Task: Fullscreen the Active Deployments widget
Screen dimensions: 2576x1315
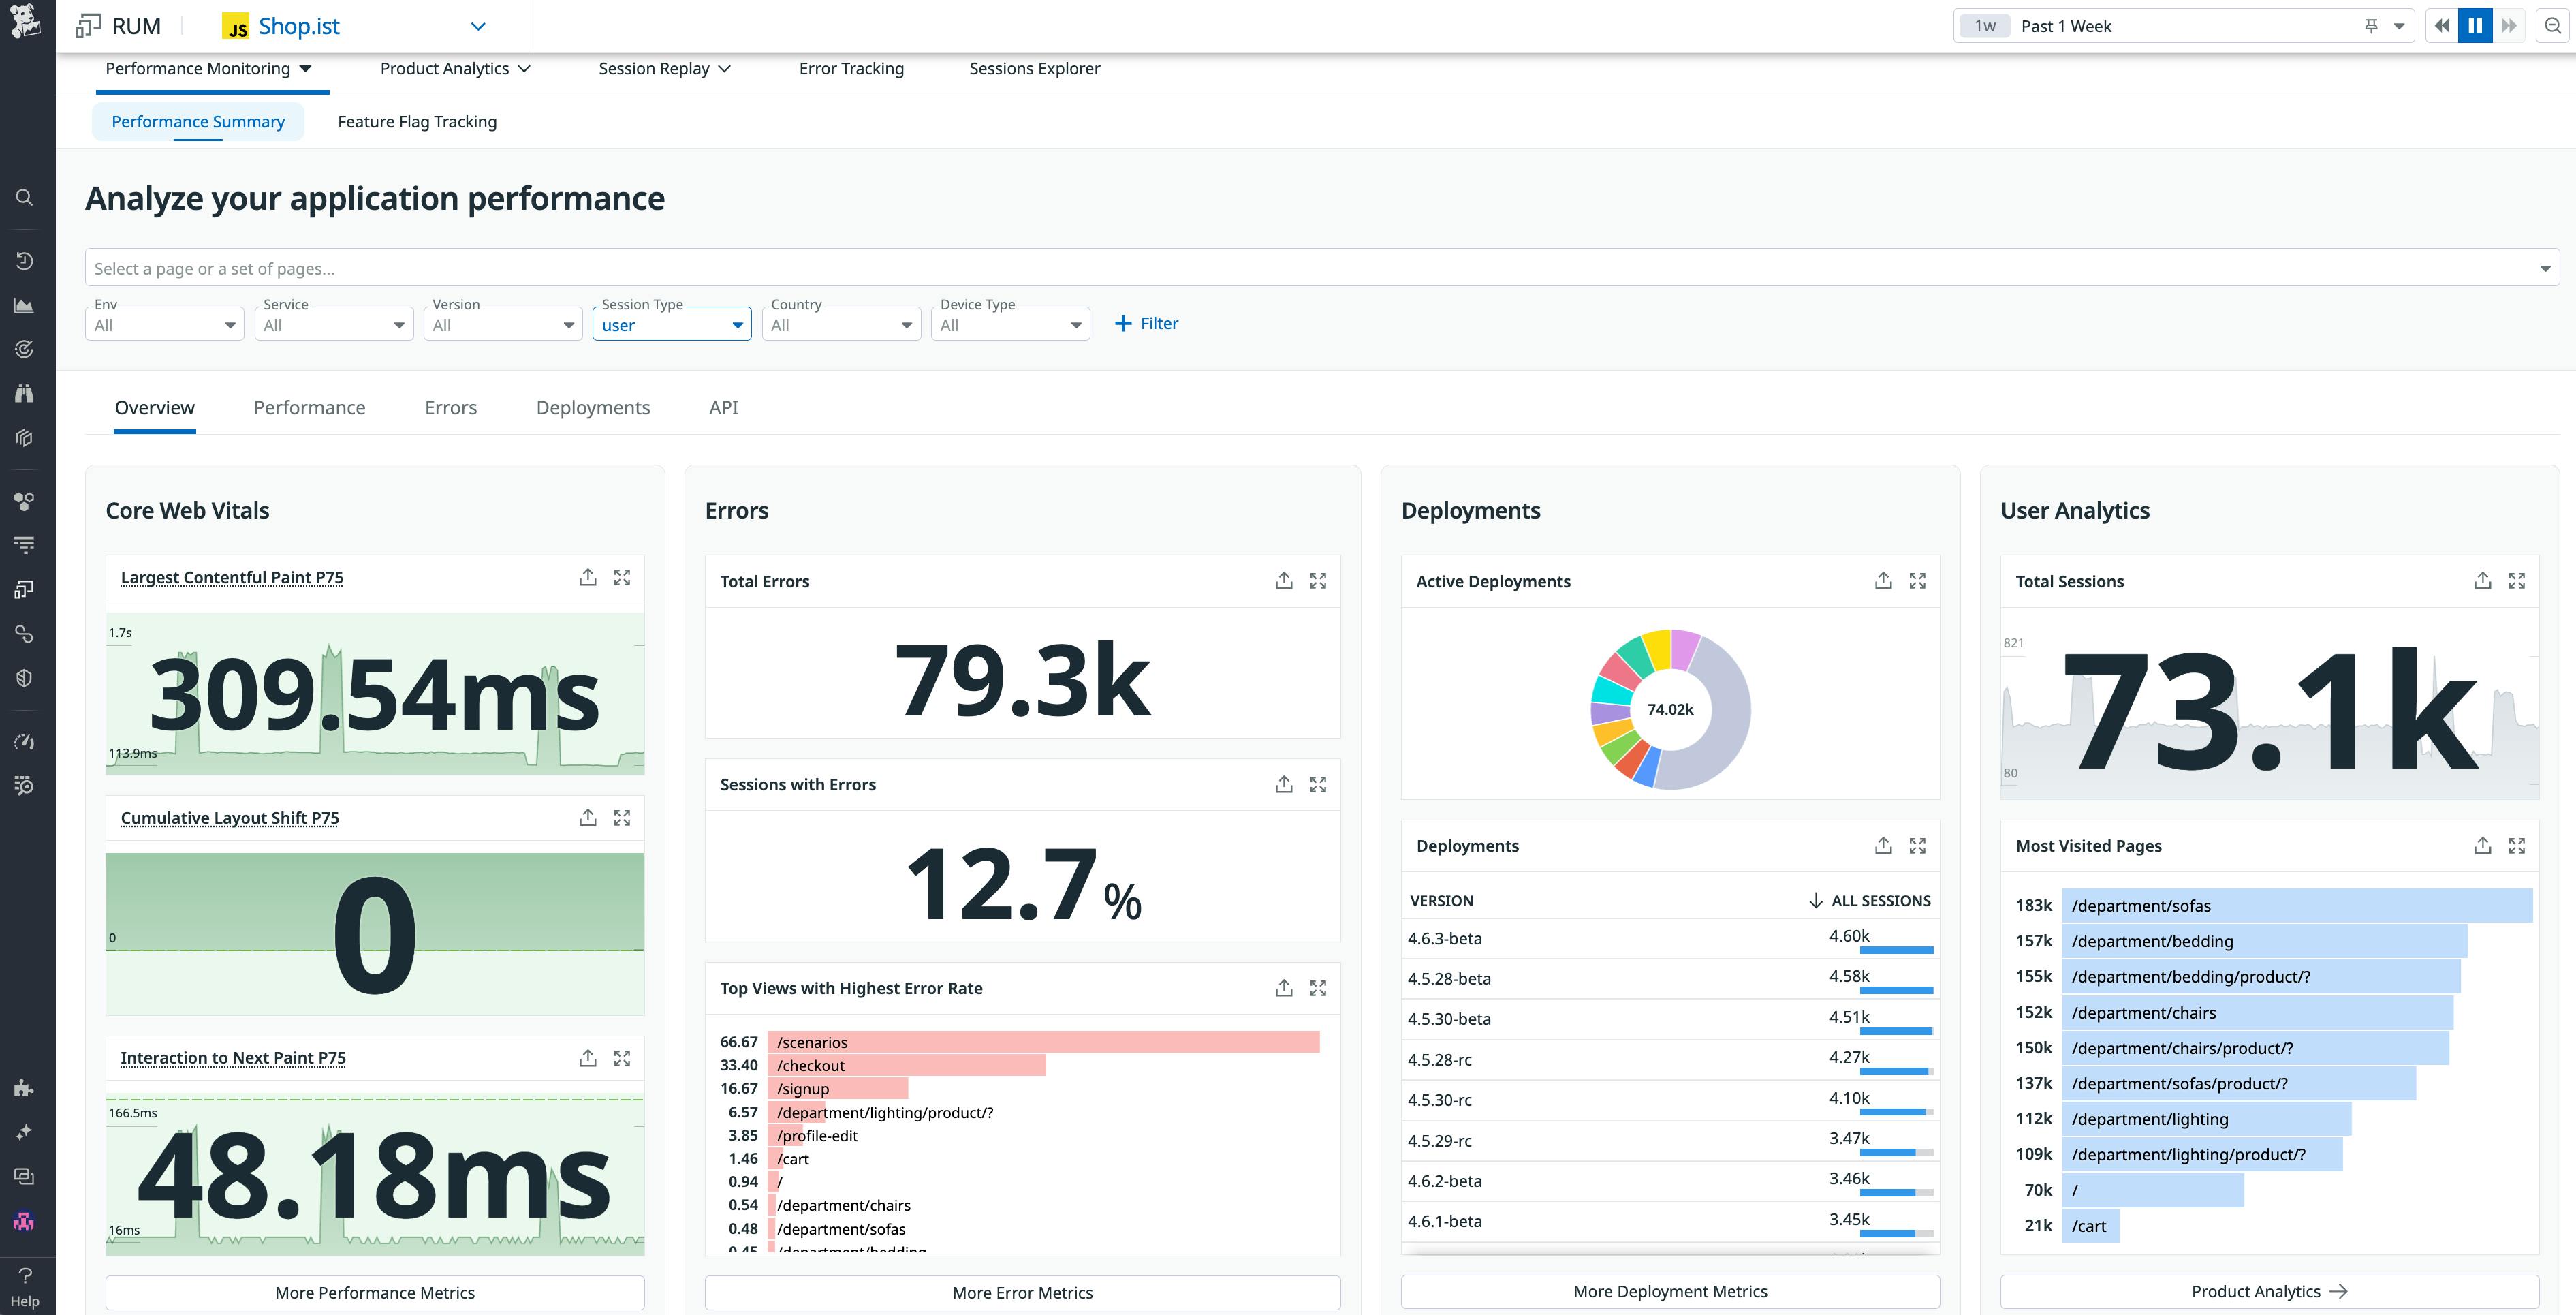Action: click(1917, 581)
